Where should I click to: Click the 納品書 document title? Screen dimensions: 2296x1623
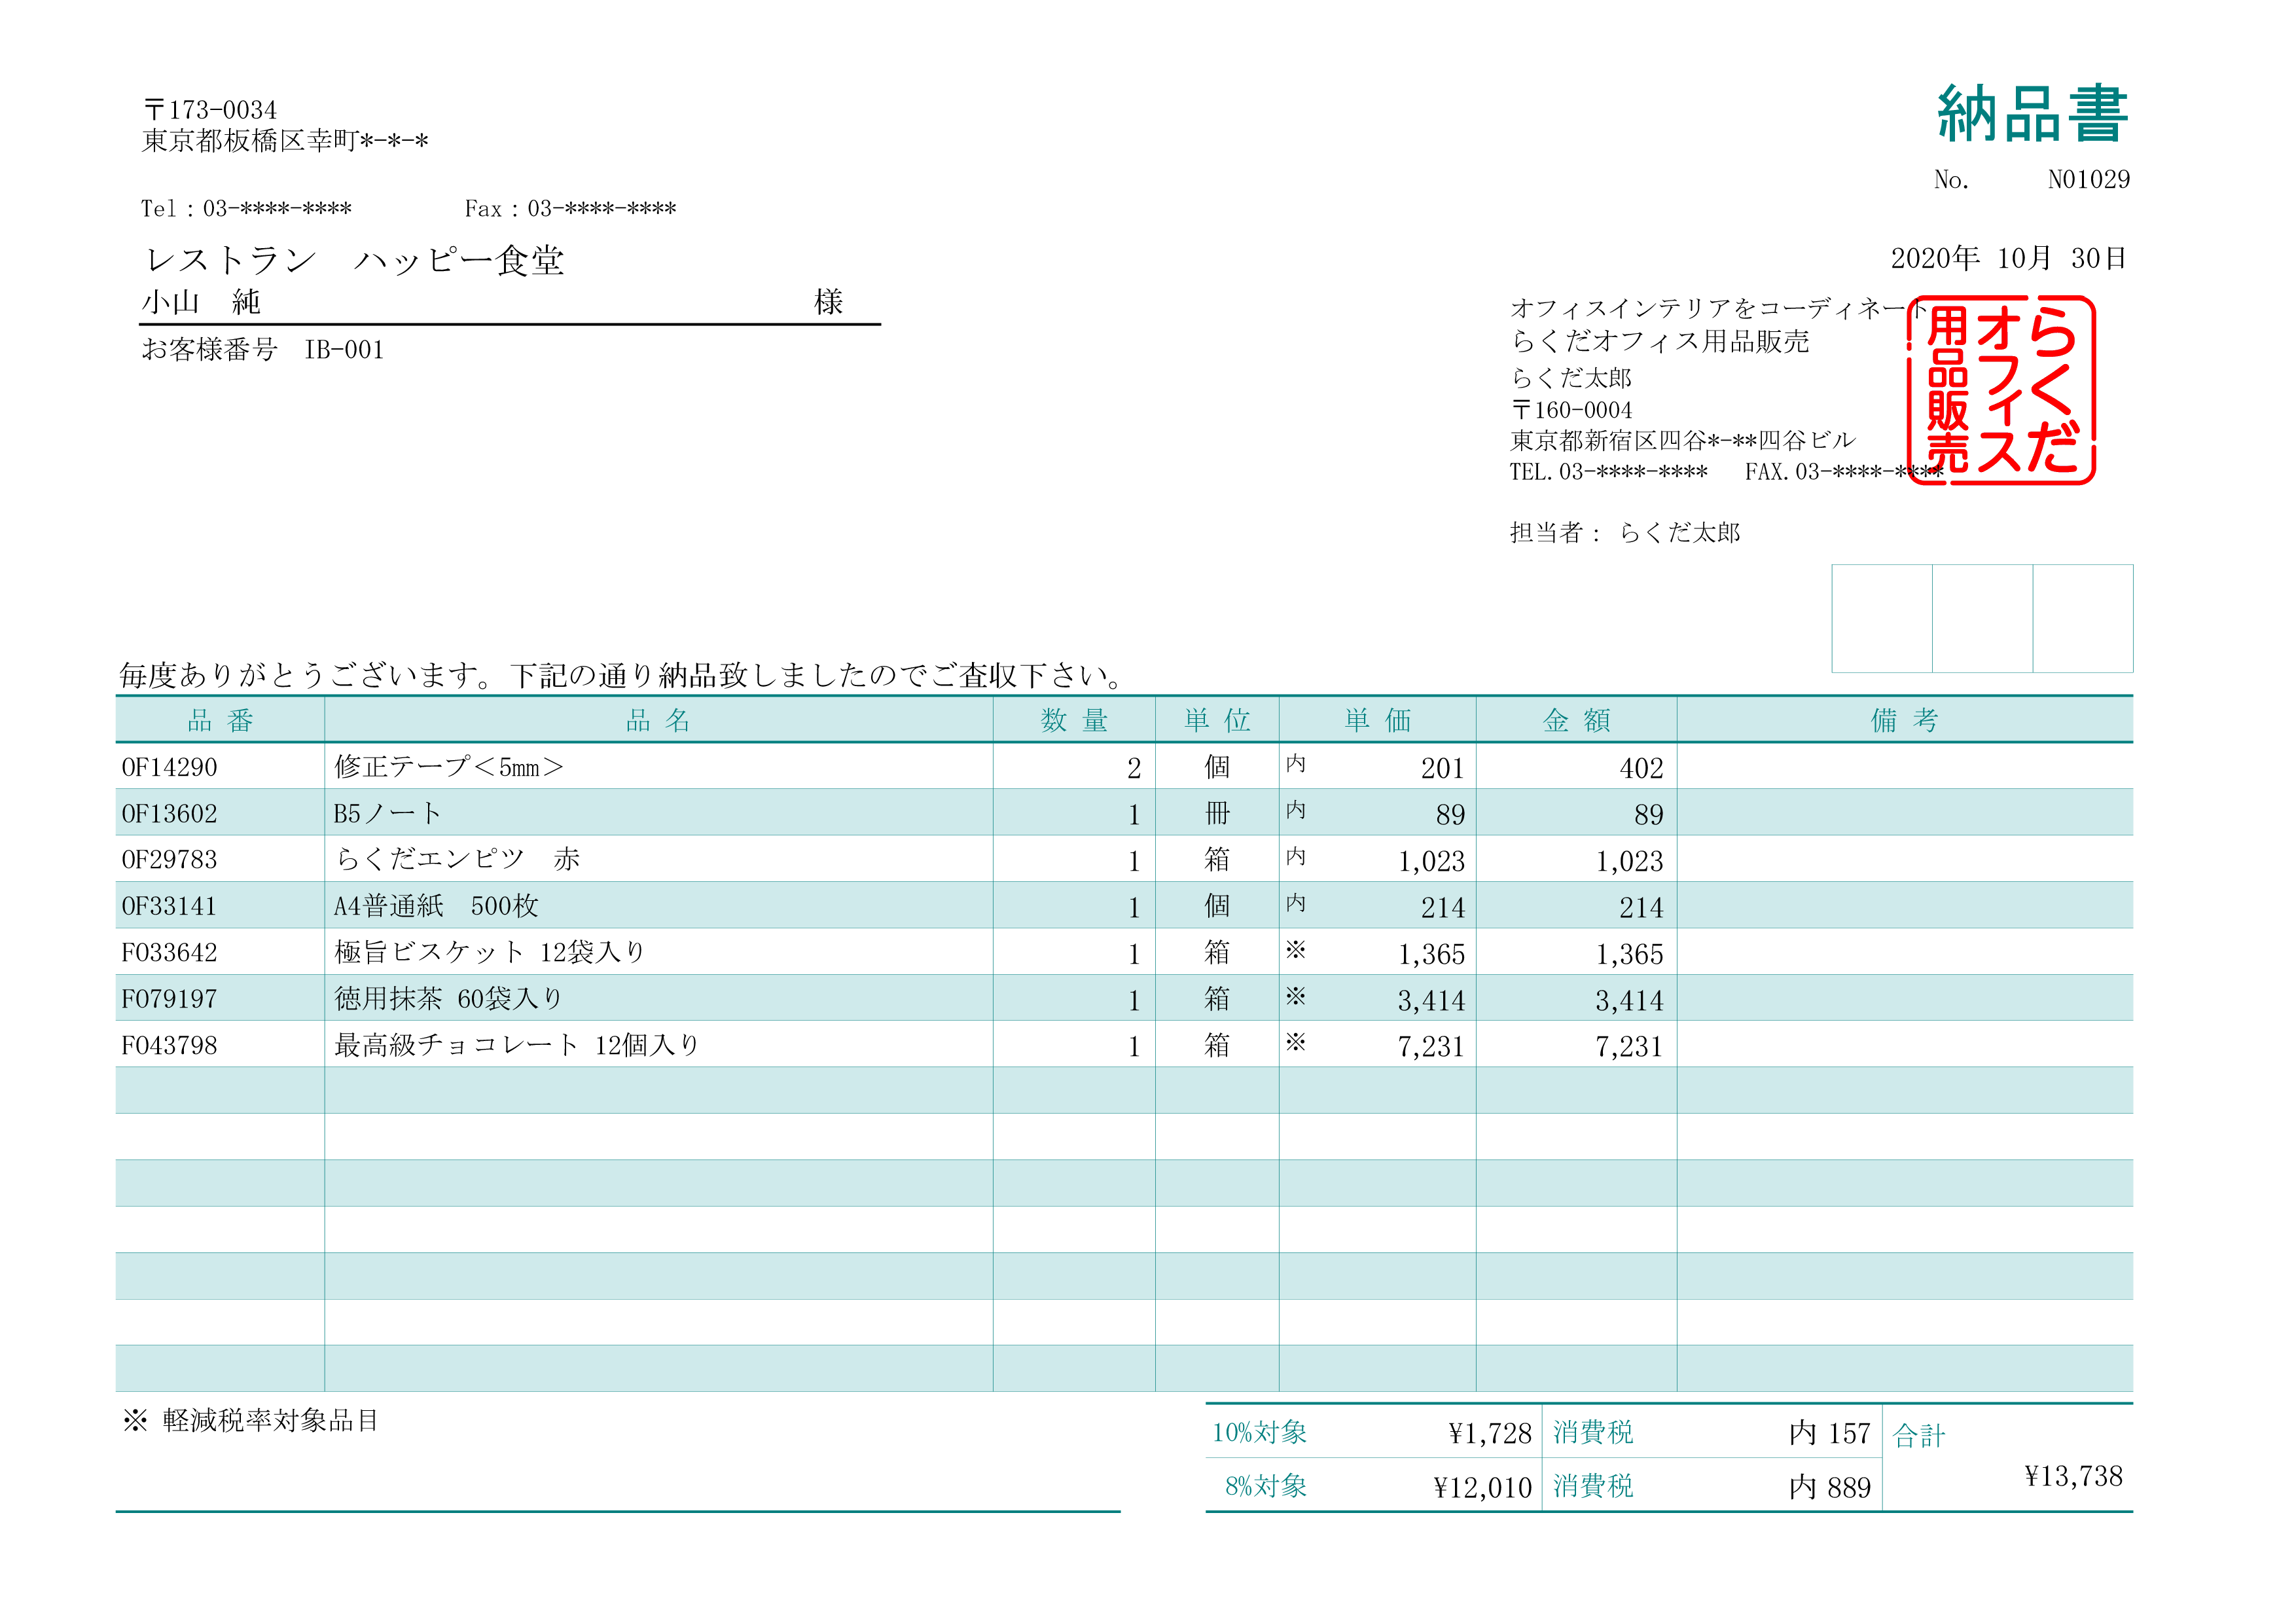point(2032,114)
